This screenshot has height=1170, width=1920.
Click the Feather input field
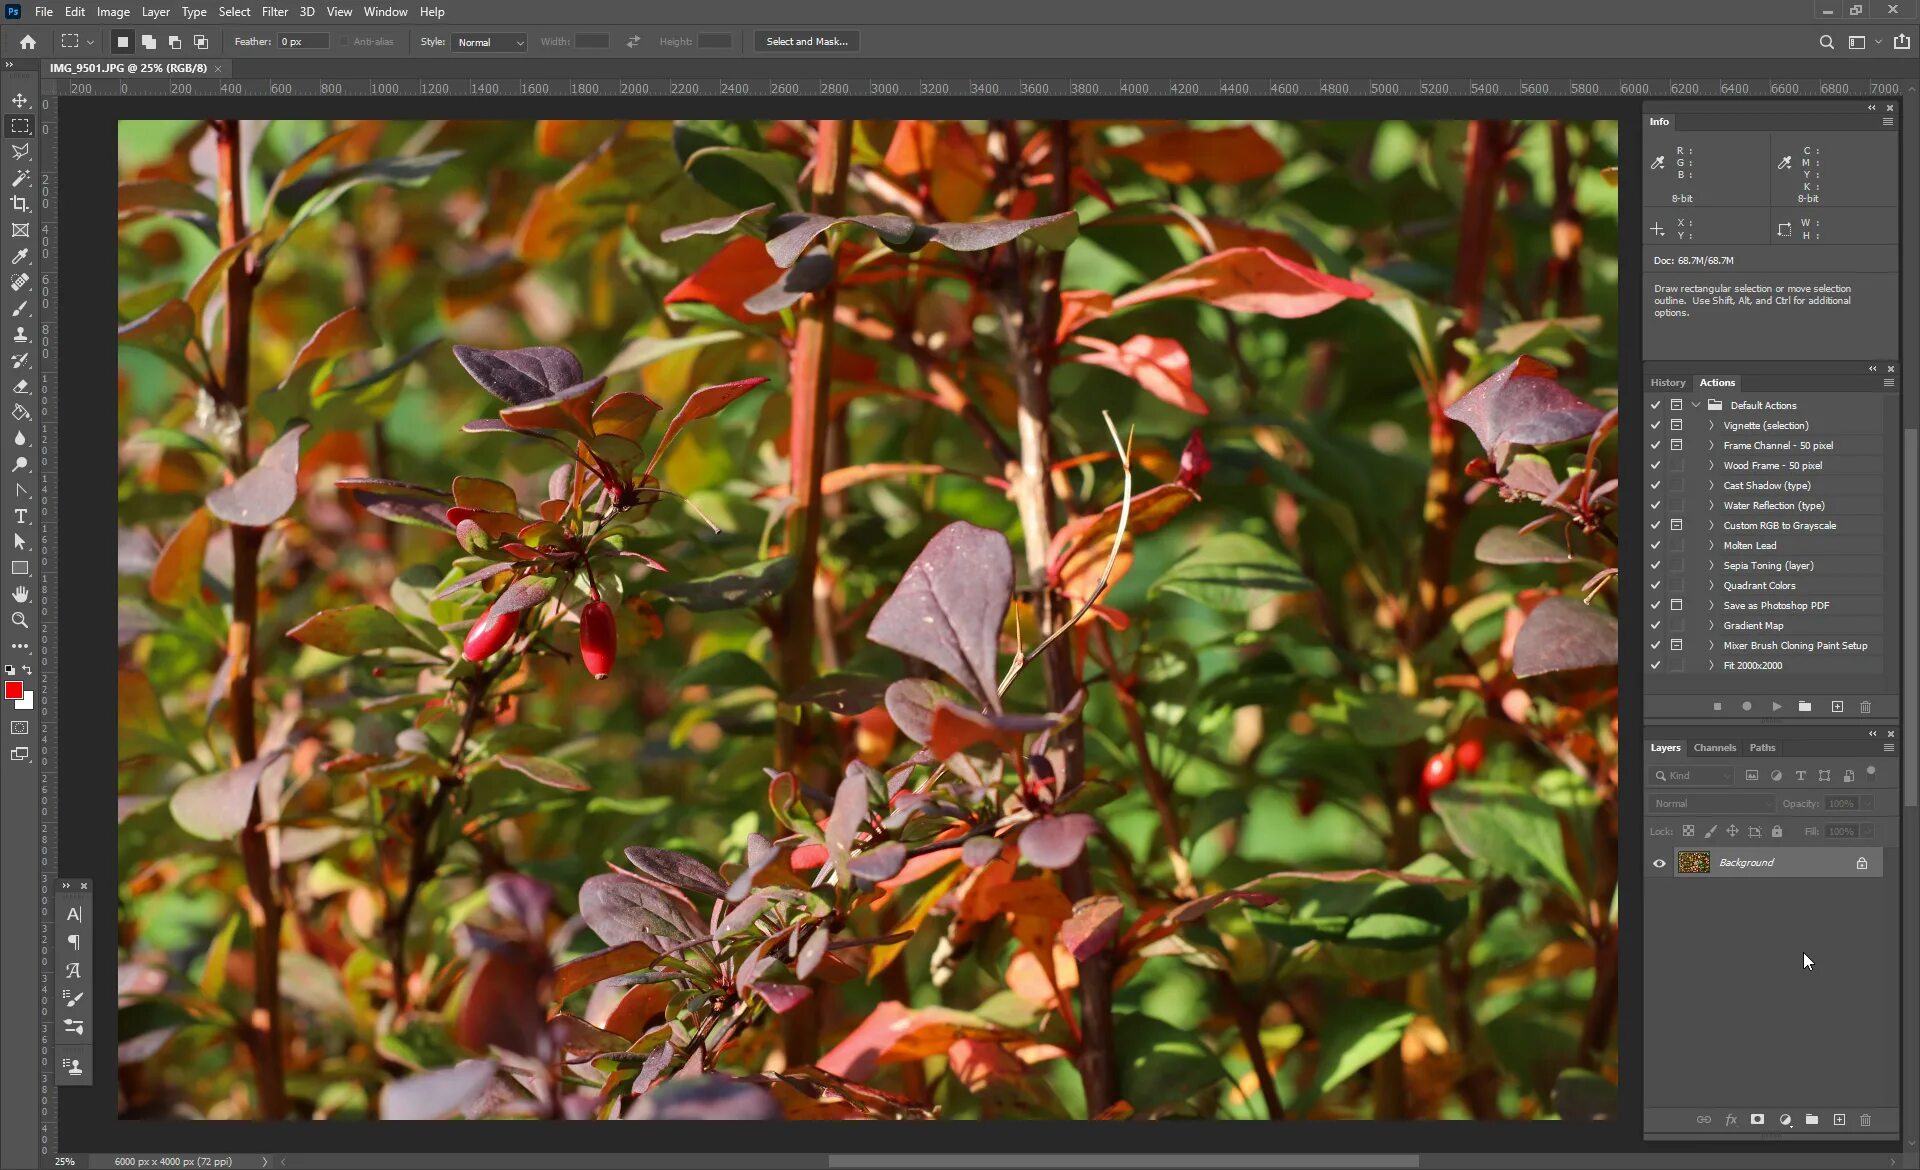302,42
